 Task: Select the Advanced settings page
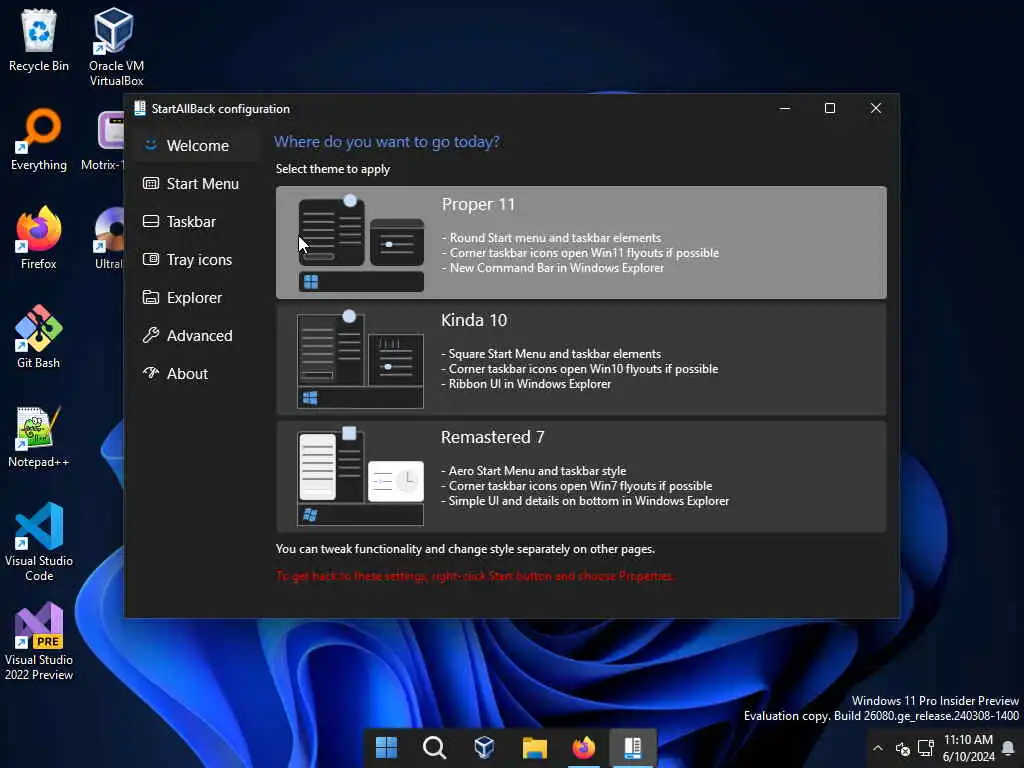[197, 335]
